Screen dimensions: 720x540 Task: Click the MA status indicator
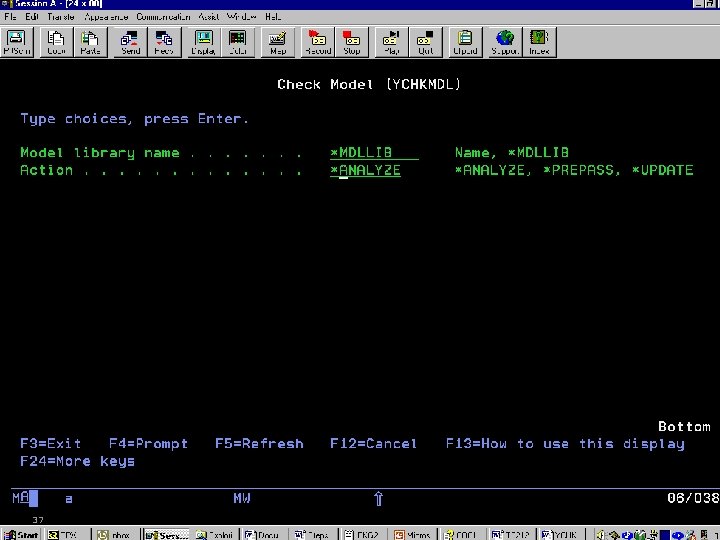tap(21, 498)
